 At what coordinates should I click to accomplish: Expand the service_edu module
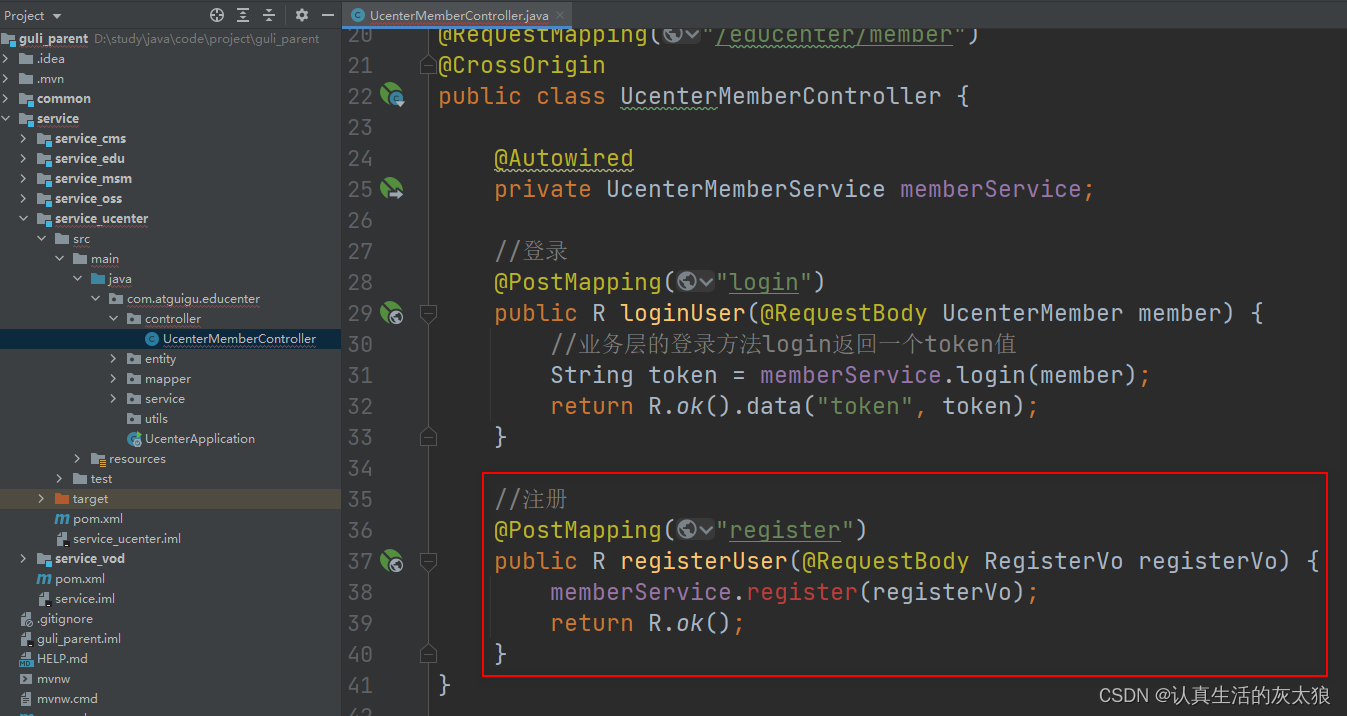coord(25,159)
